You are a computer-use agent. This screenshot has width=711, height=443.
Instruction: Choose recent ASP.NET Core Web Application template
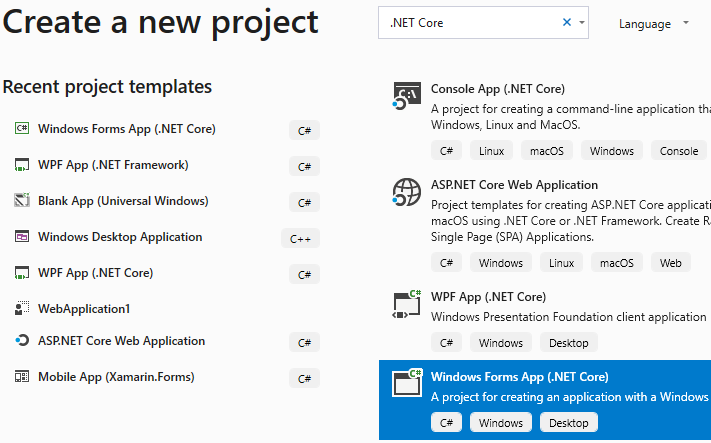121,341
